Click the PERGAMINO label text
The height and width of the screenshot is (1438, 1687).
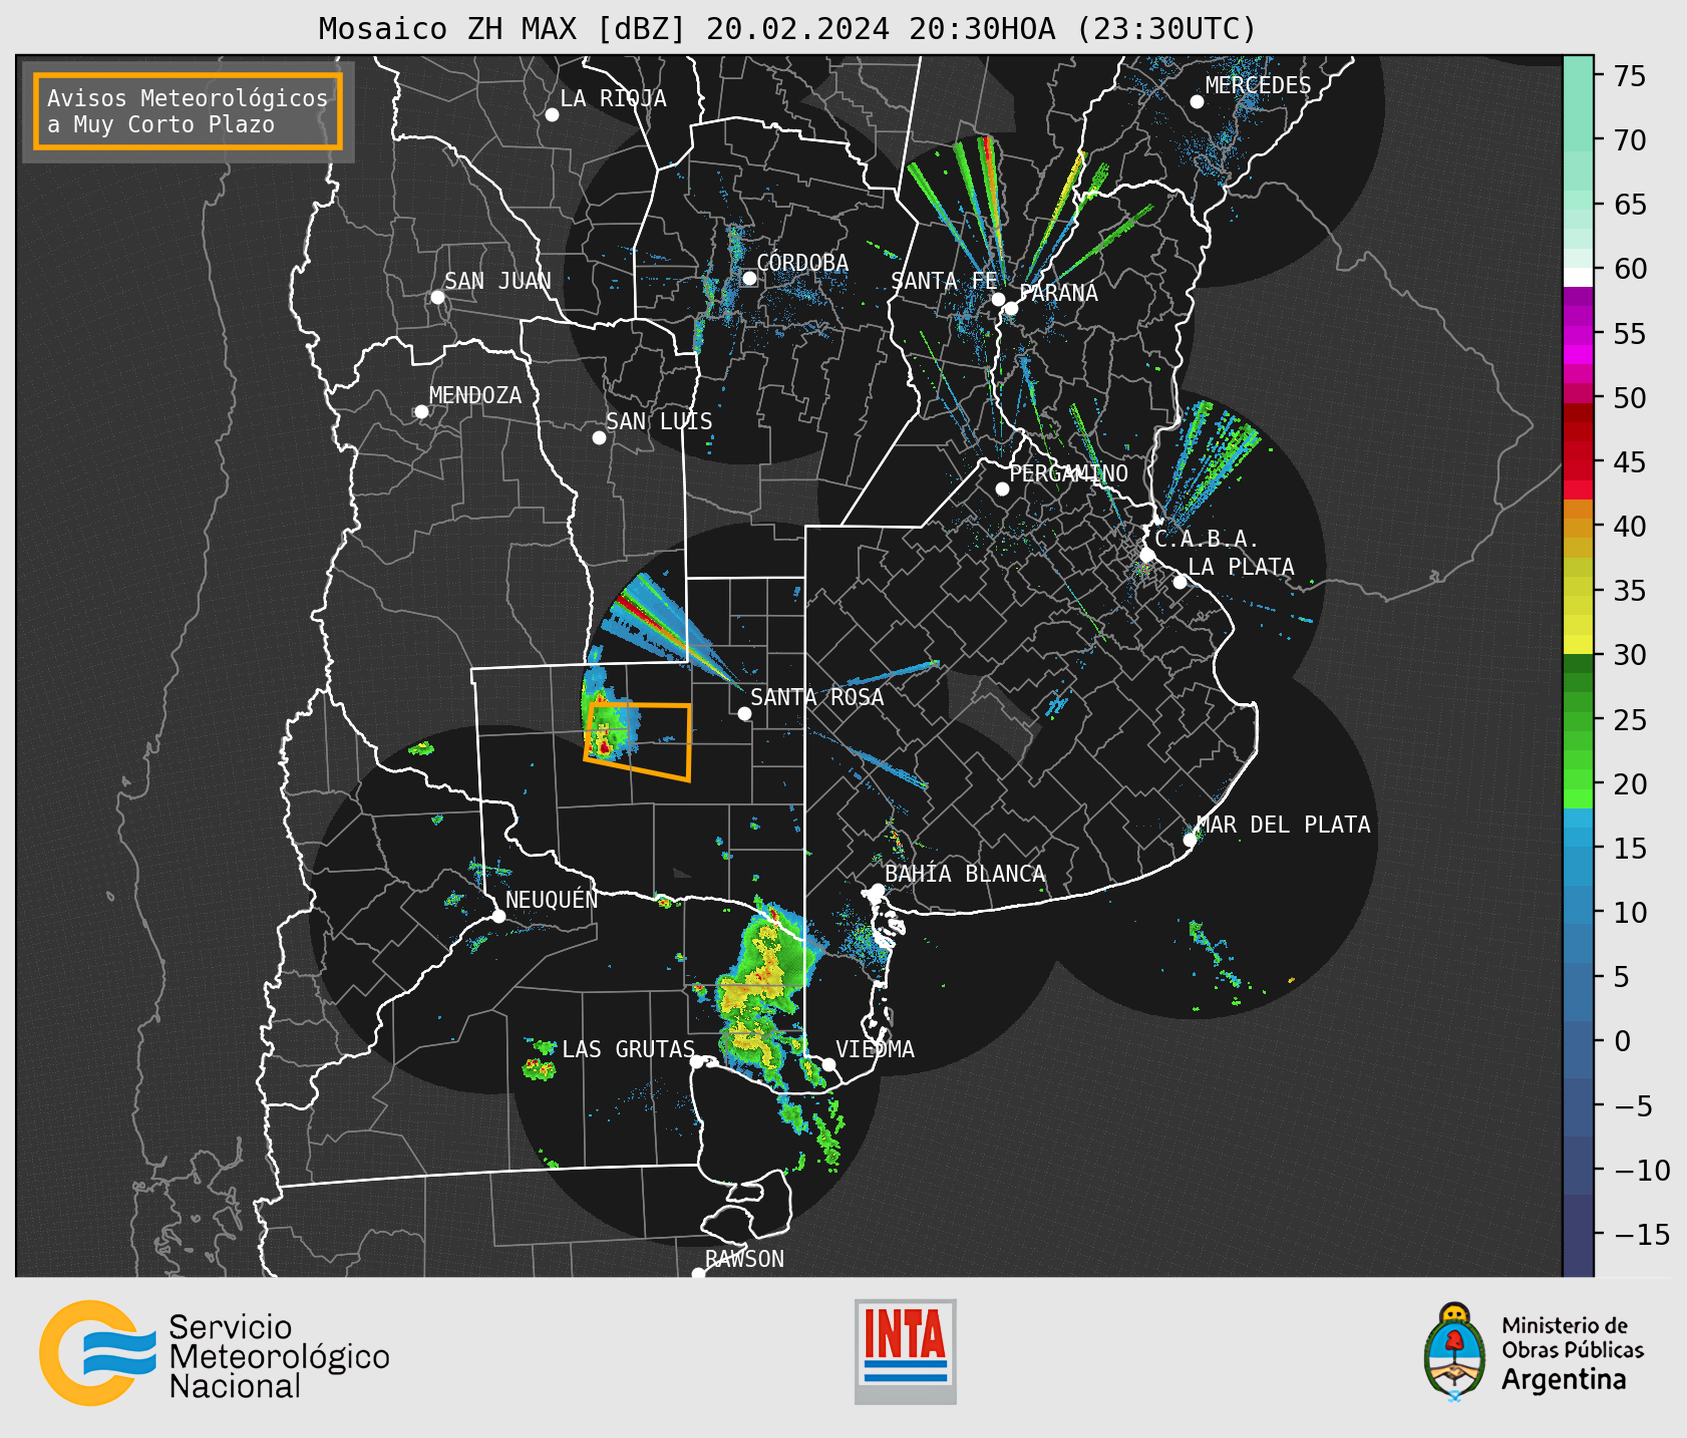tap(1068, 473)
